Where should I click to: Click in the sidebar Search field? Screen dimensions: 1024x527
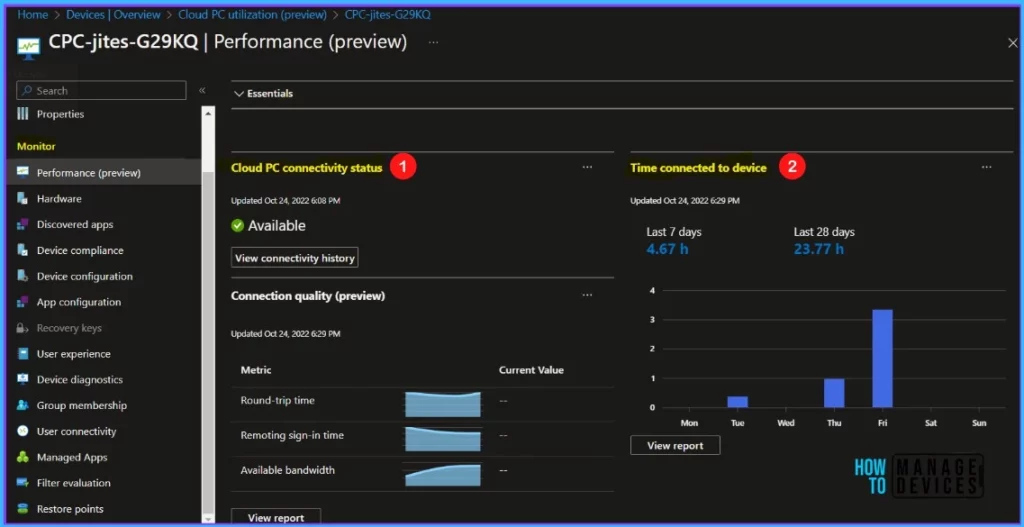click(x=101, y=91)
